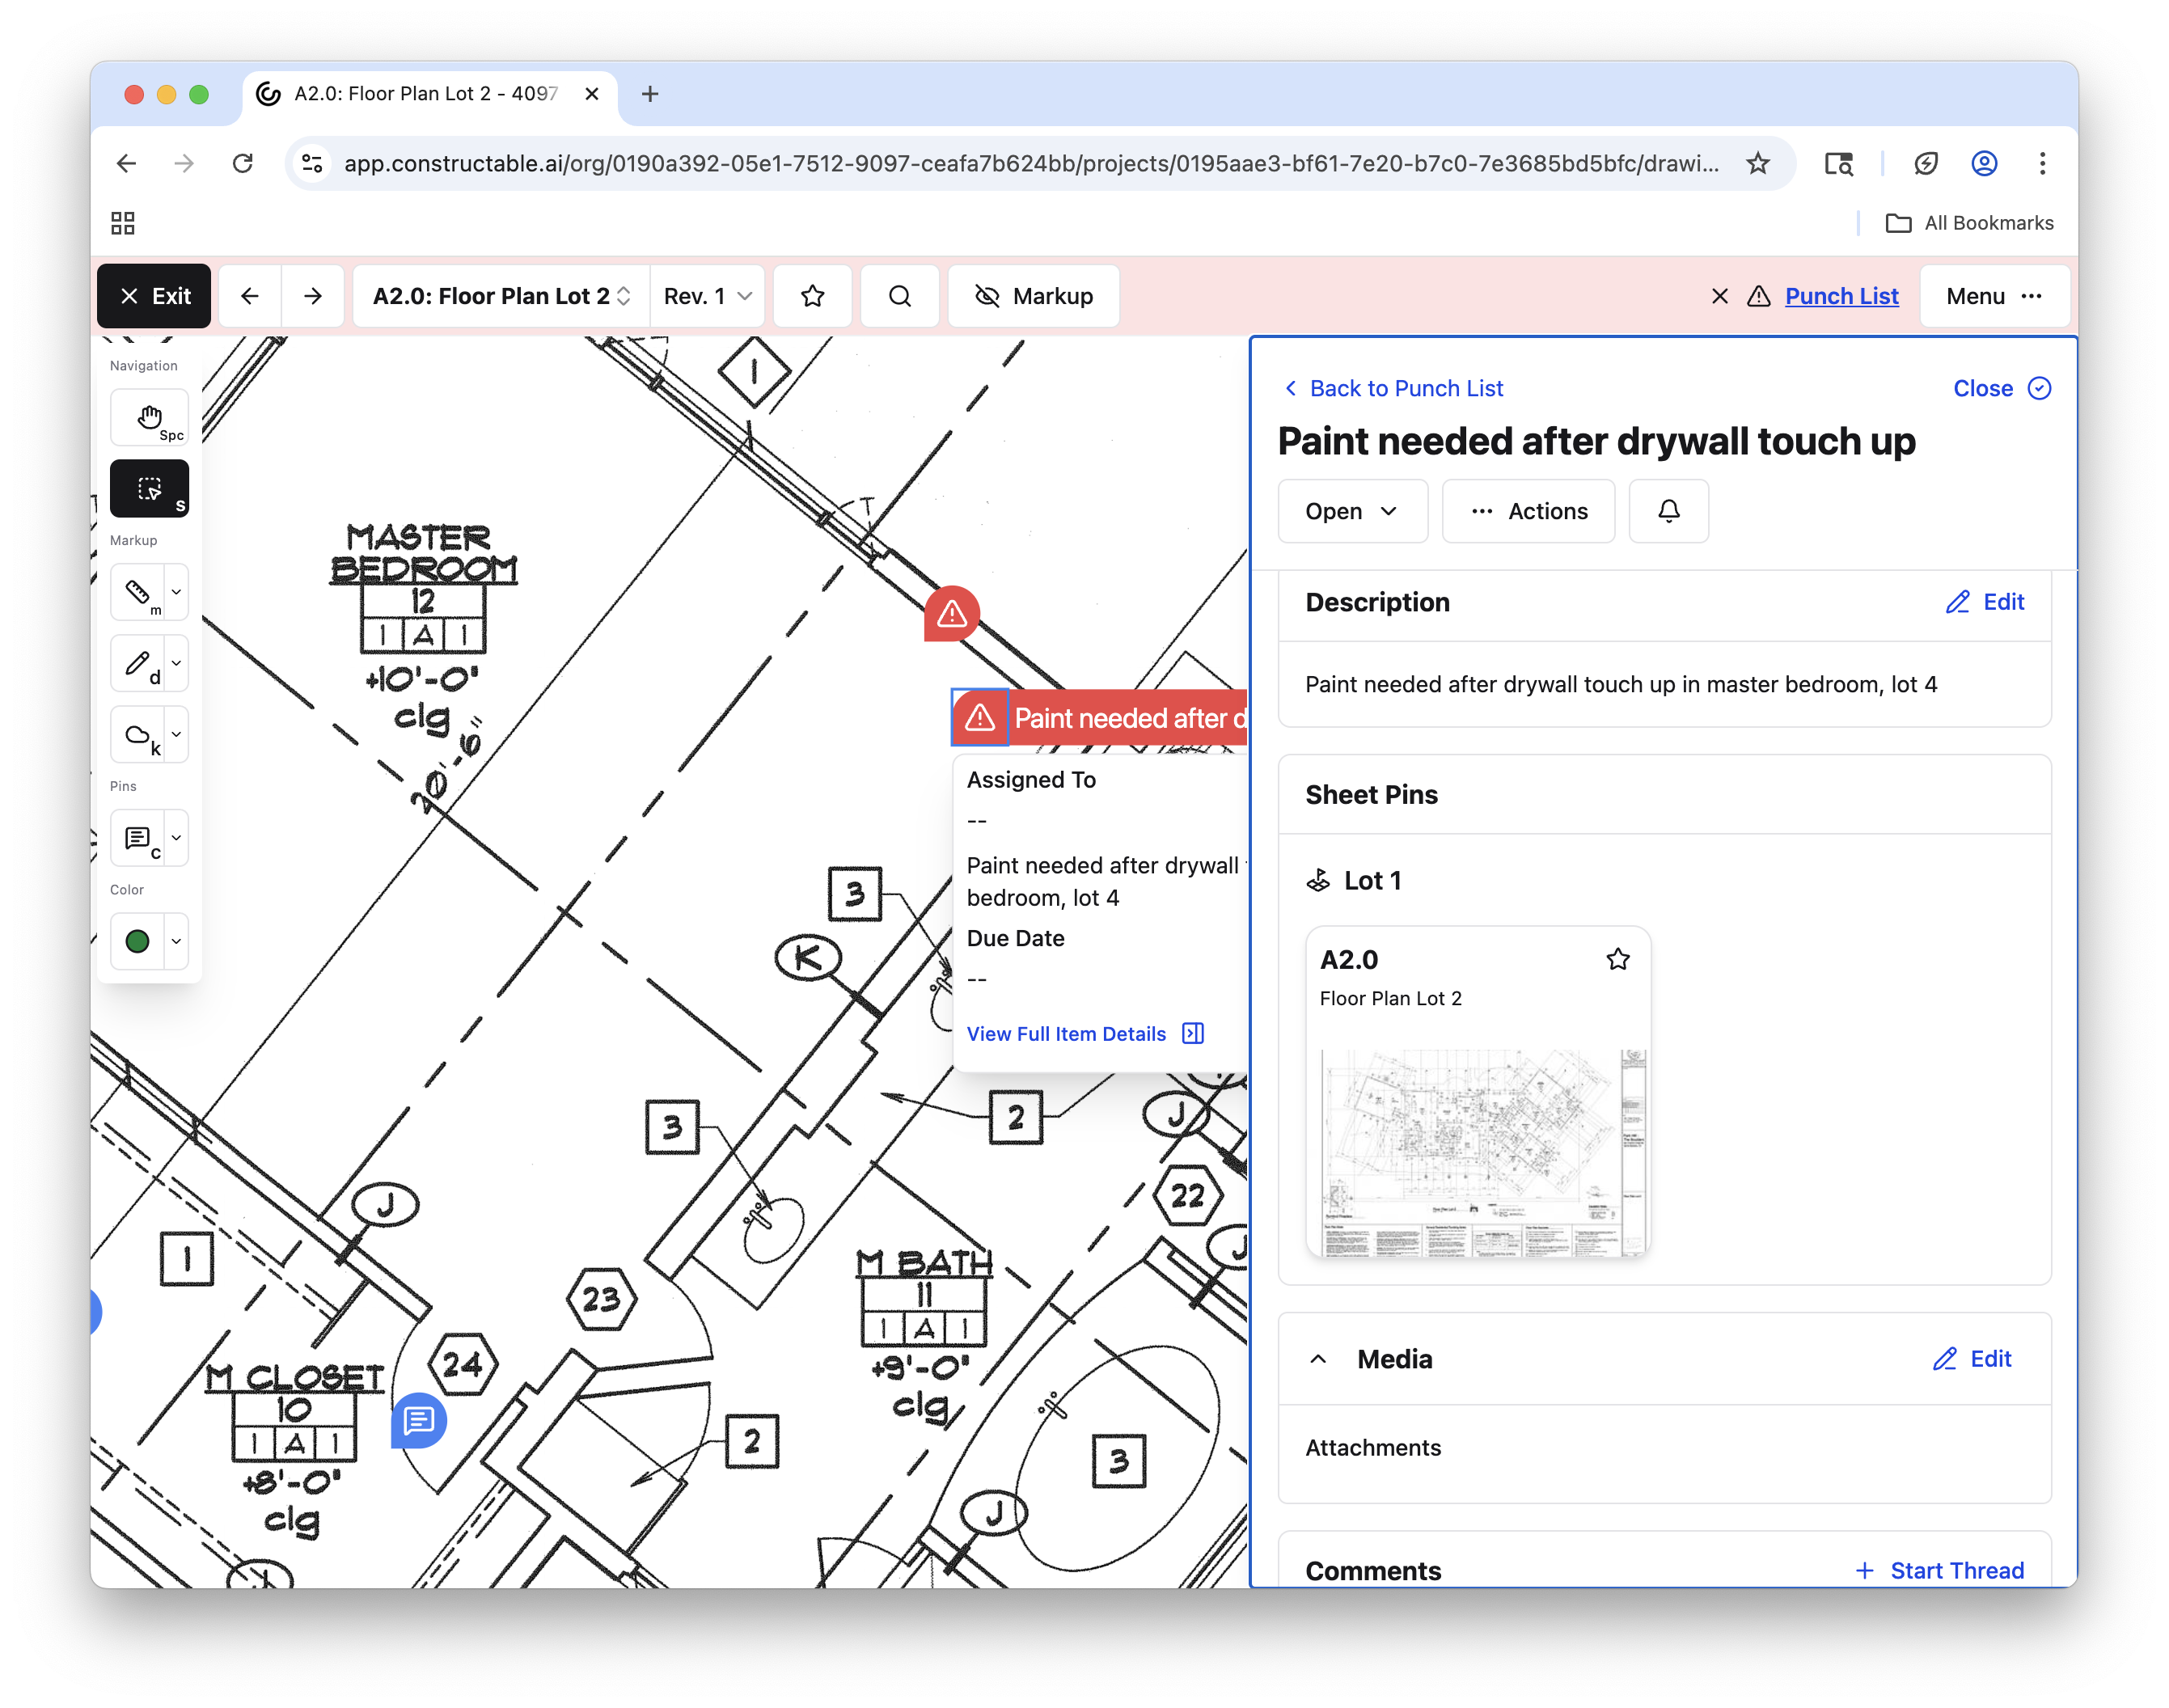
Task: Choose the comment pin tool
Action: [137, 838]
